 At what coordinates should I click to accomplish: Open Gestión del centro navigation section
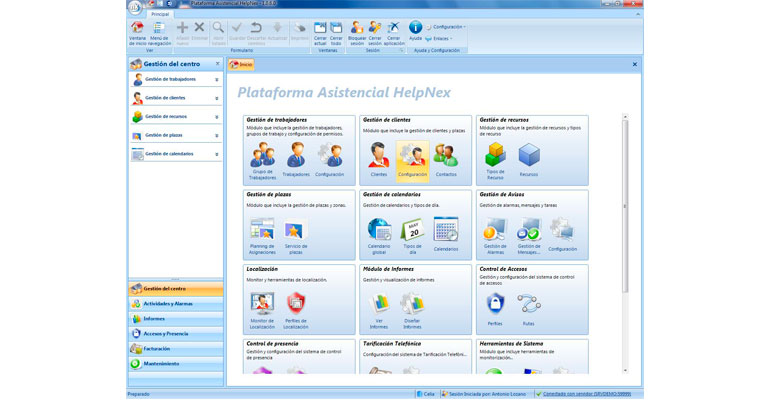(176, 289)
